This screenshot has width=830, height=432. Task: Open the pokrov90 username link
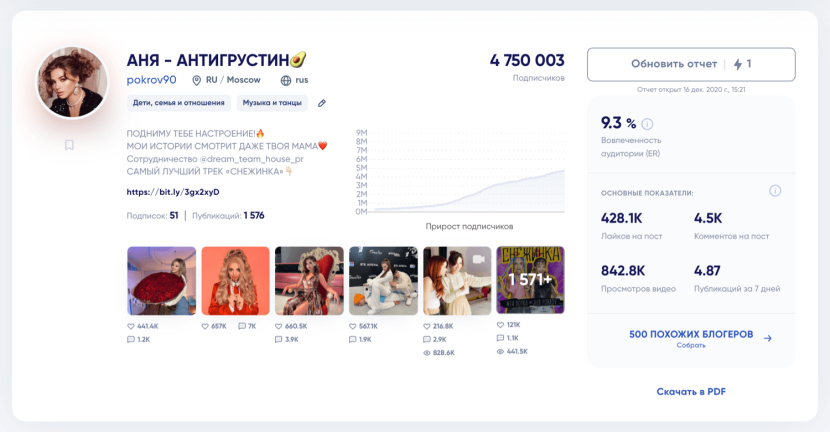(x=151, y=79)
